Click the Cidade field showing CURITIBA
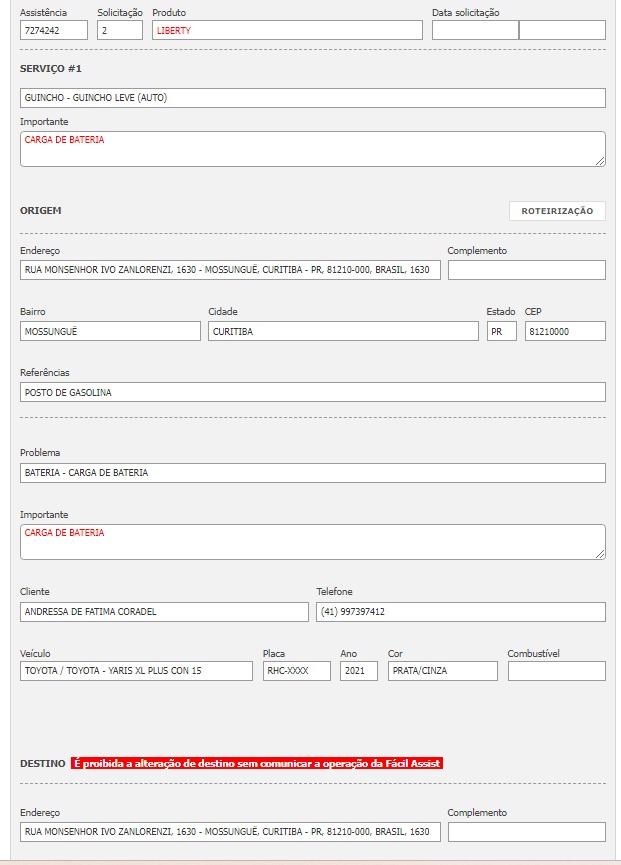Viewport: 621px width, 865px height. (343, 331)
